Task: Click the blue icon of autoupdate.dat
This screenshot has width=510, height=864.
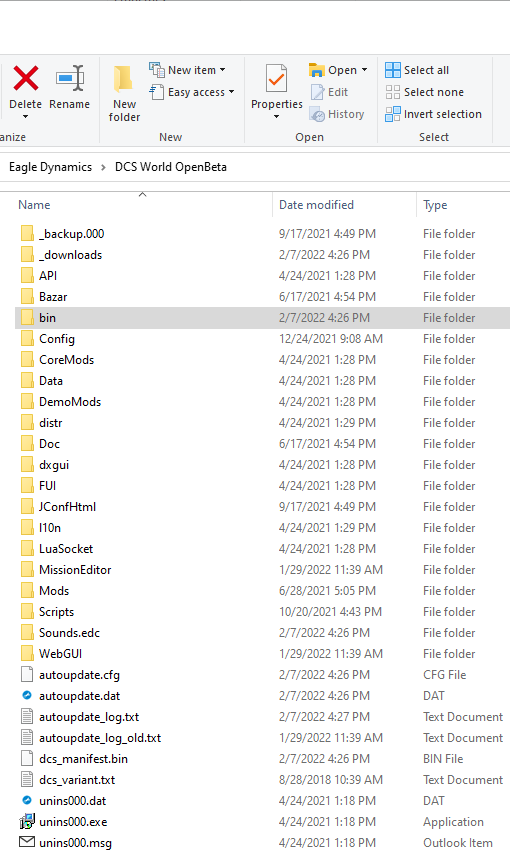Action: point(27,695)
